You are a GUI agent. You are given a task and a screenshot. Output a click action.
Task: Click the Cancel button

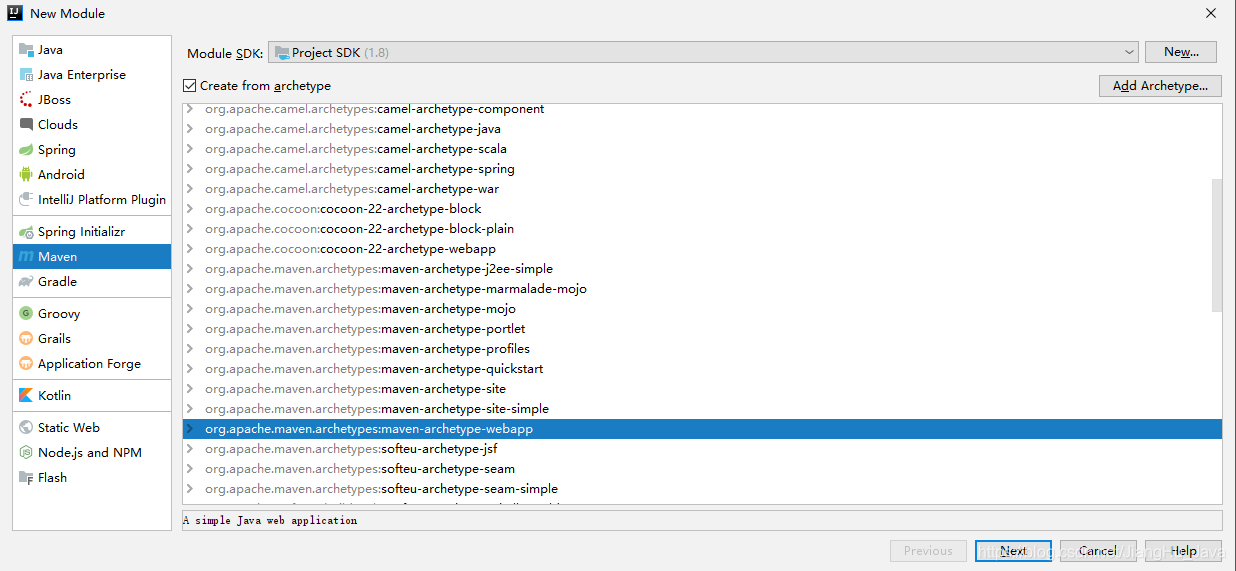[x=1098, y=551]
